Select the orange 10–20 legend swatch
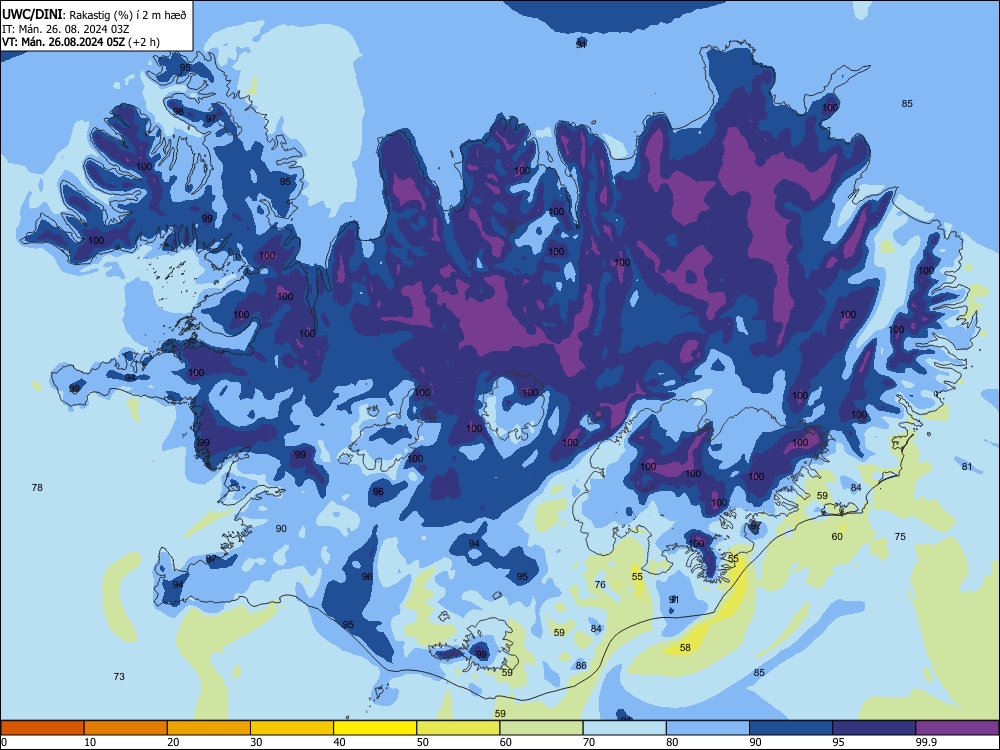The image size is (1000, 750). coord(126,728)
